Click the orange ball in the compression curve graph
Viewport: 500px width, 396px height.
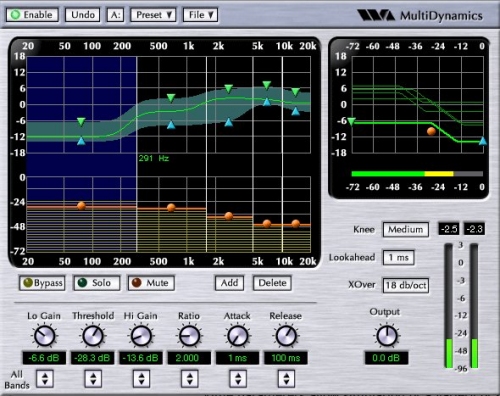431,131
